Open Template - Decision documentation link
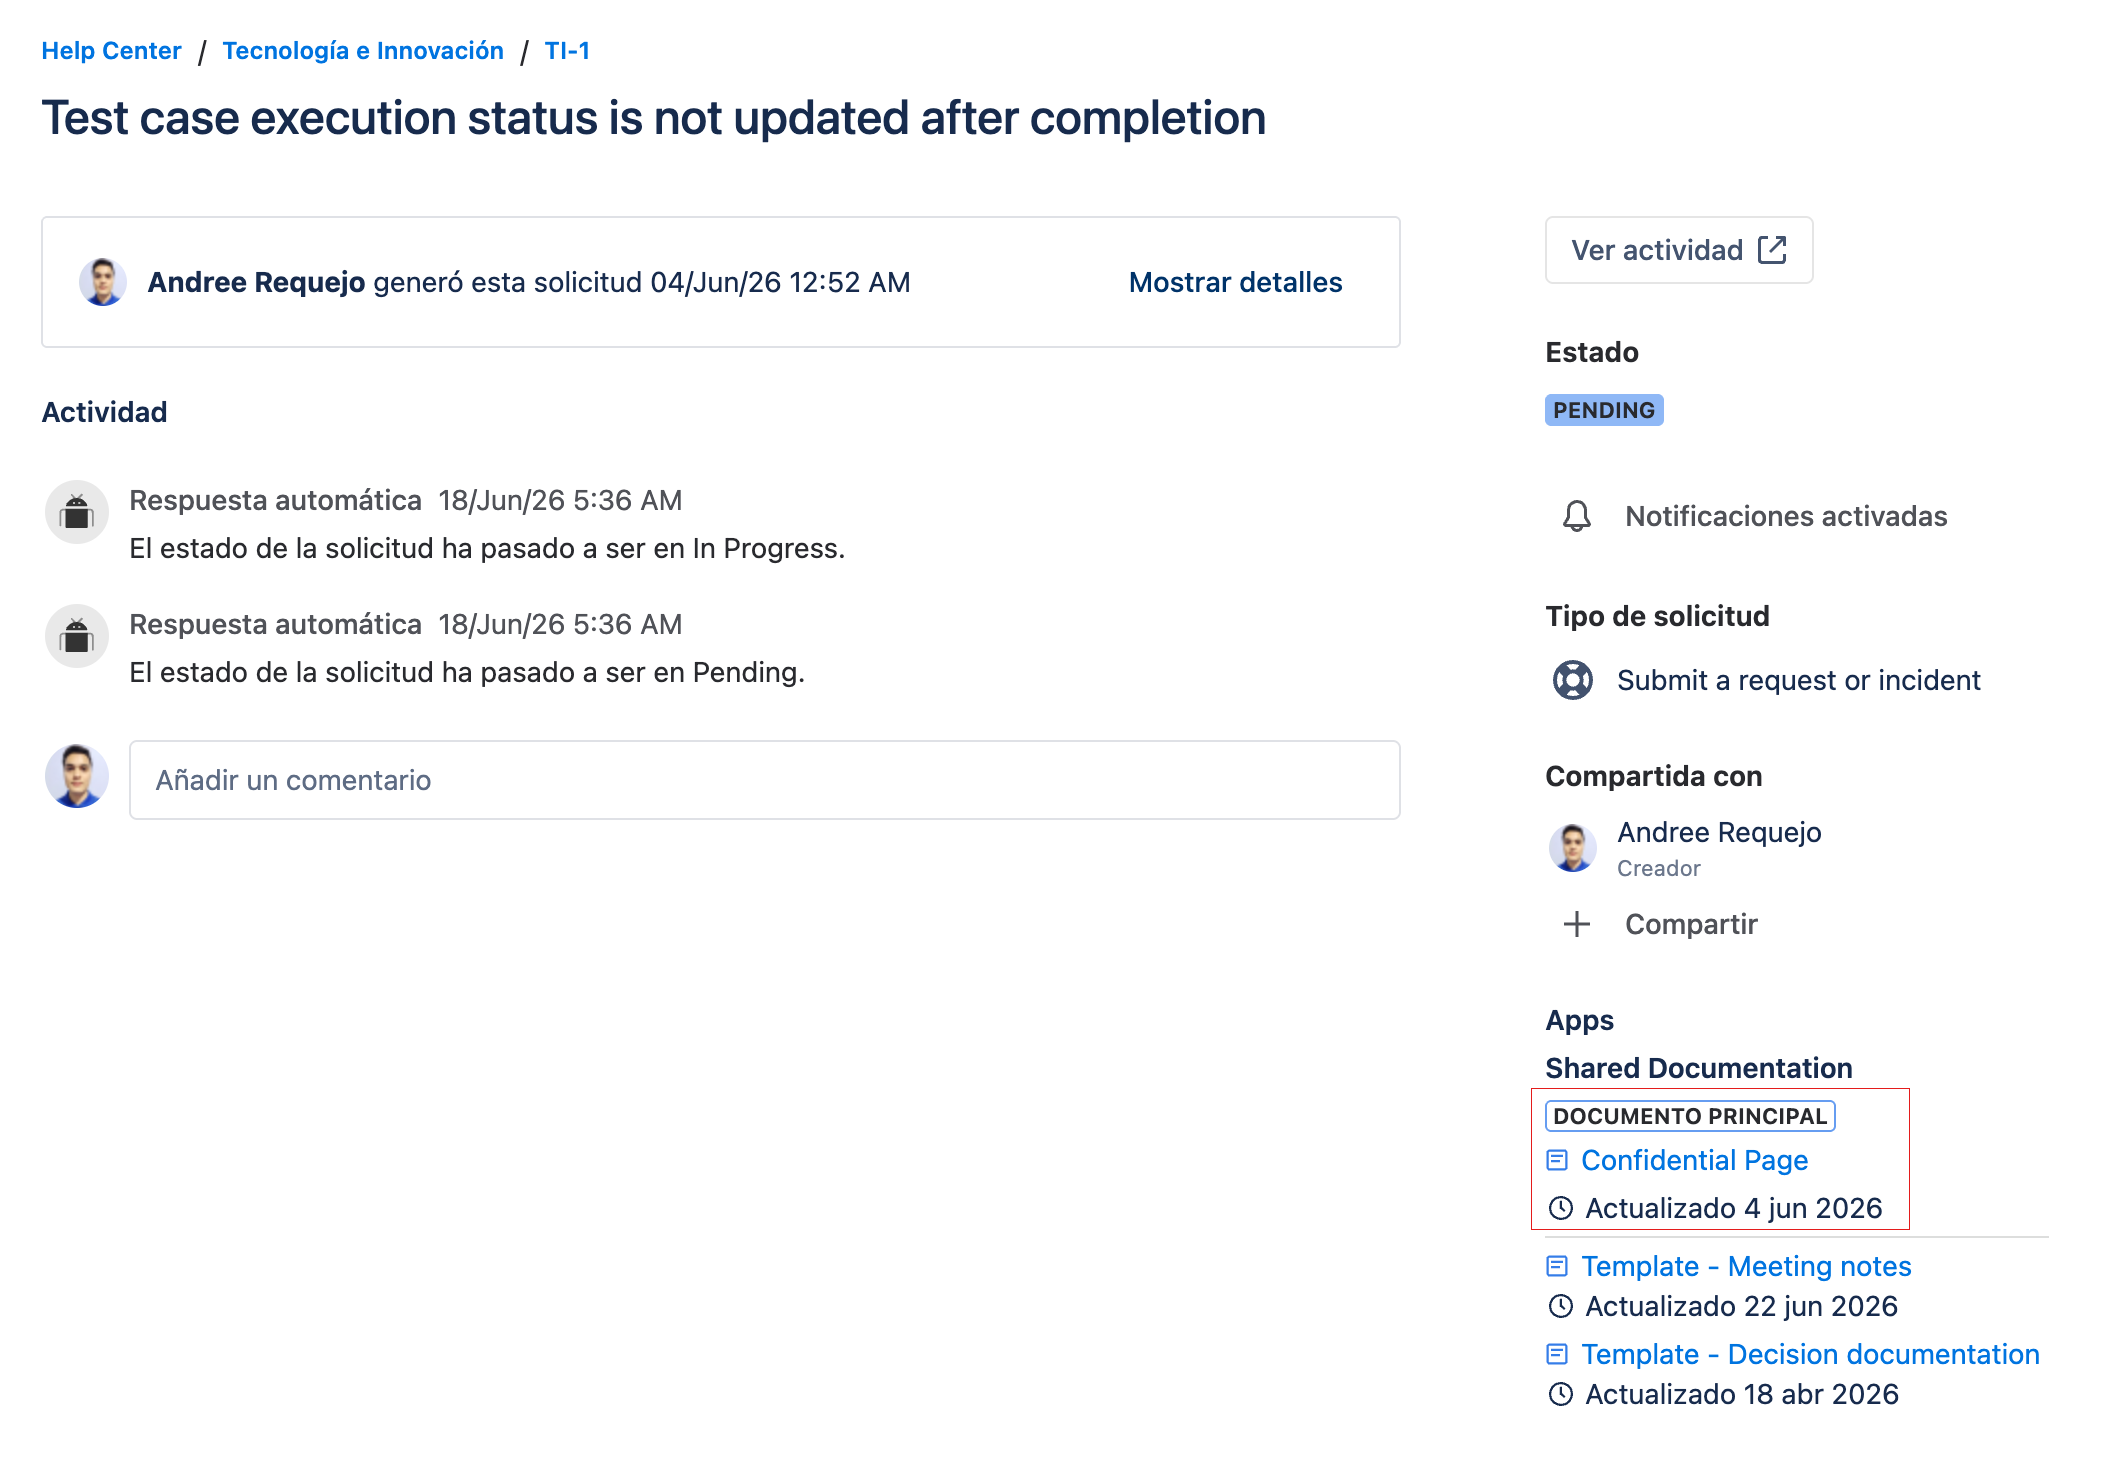Viewport: 2120px width, 1472px height. pos(1810,1354)
